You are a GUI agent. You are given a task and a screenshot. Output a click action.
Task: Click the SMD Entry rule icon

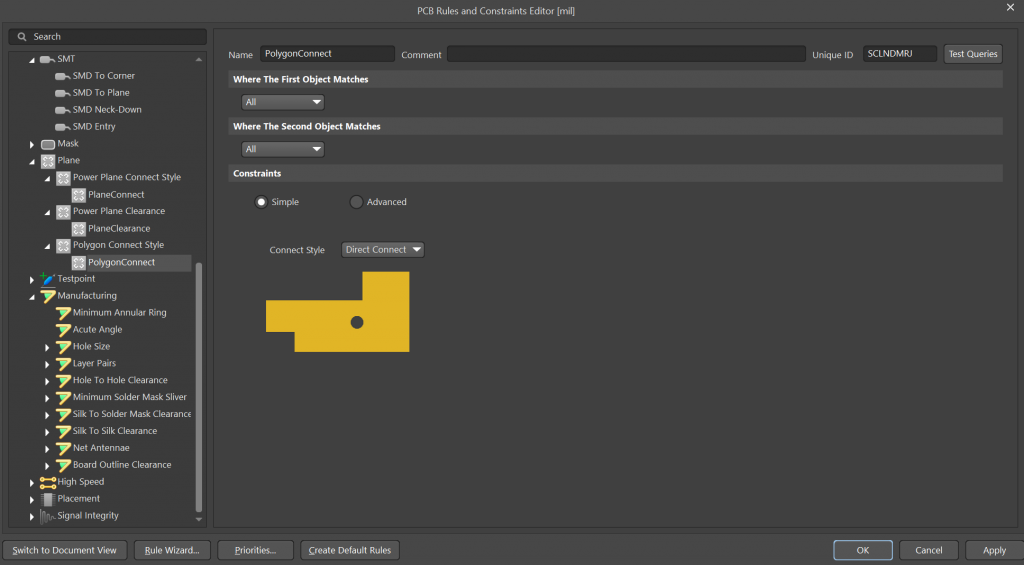(x=63, y=127)
